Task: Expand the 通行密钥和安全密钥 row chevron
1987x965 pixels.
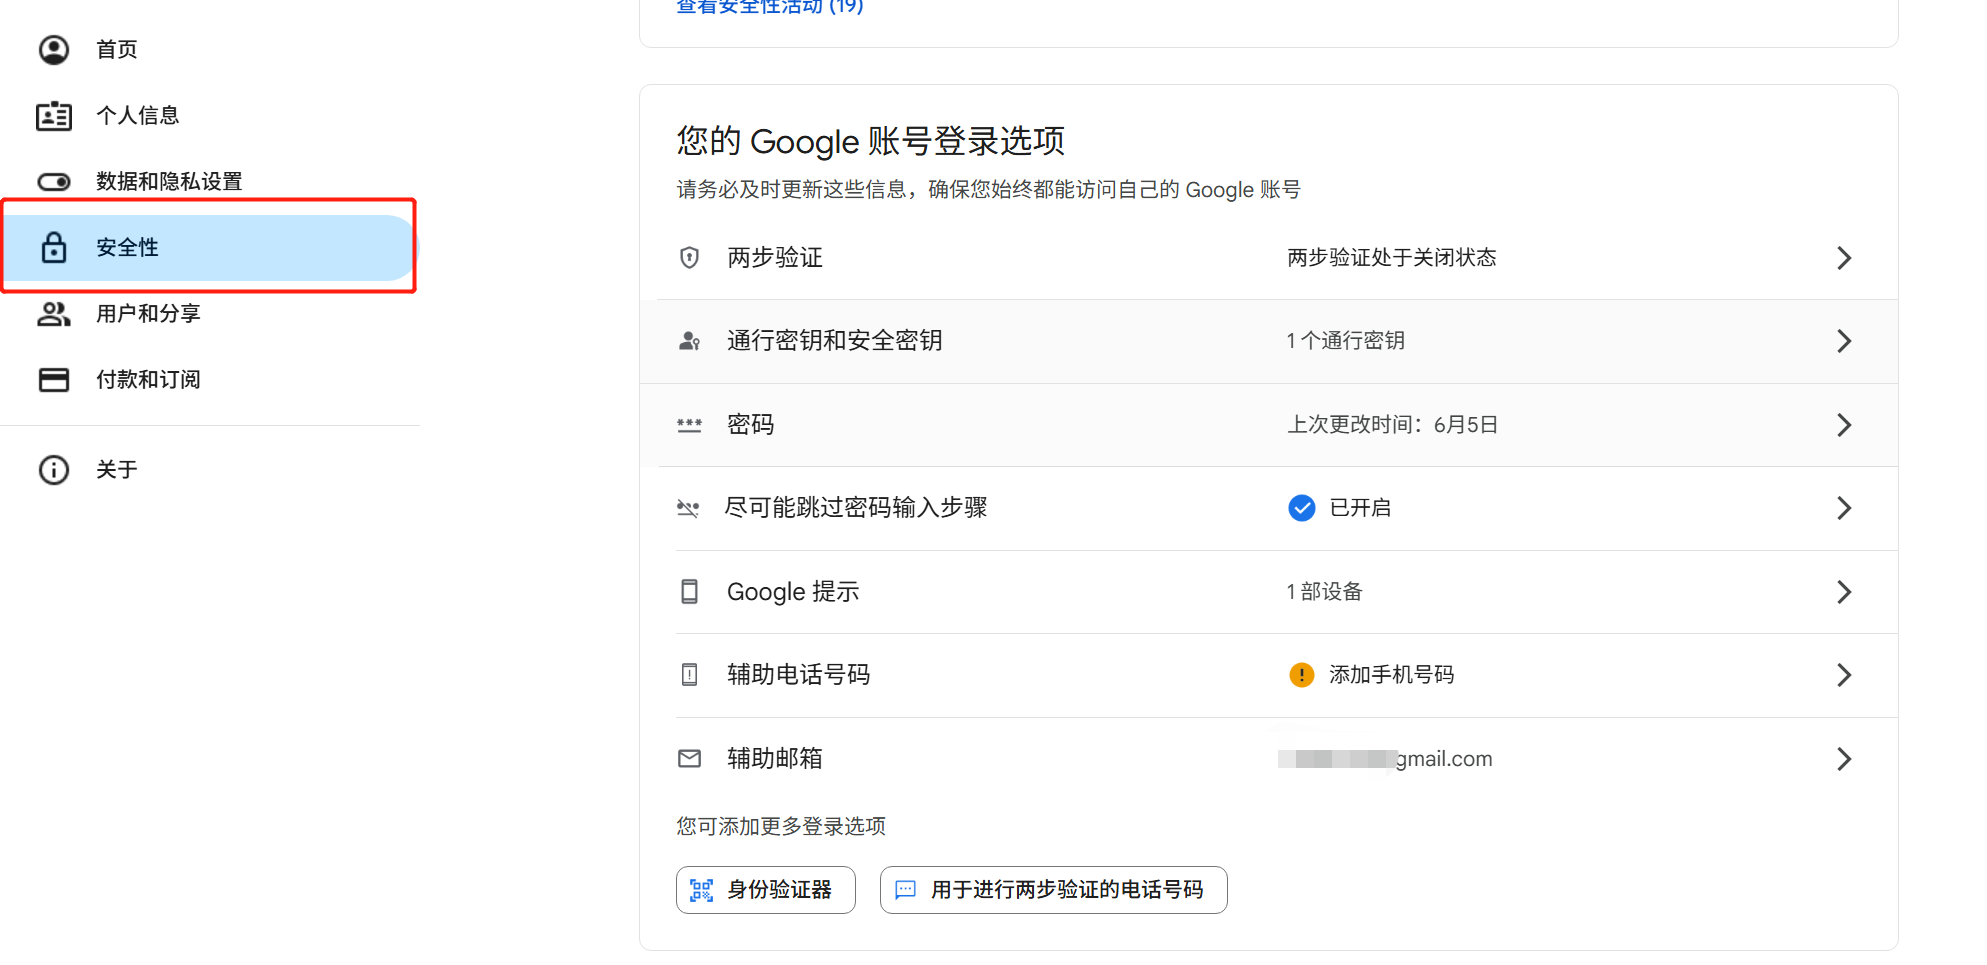Action: pyautogui.click(x=1844, y=341)
